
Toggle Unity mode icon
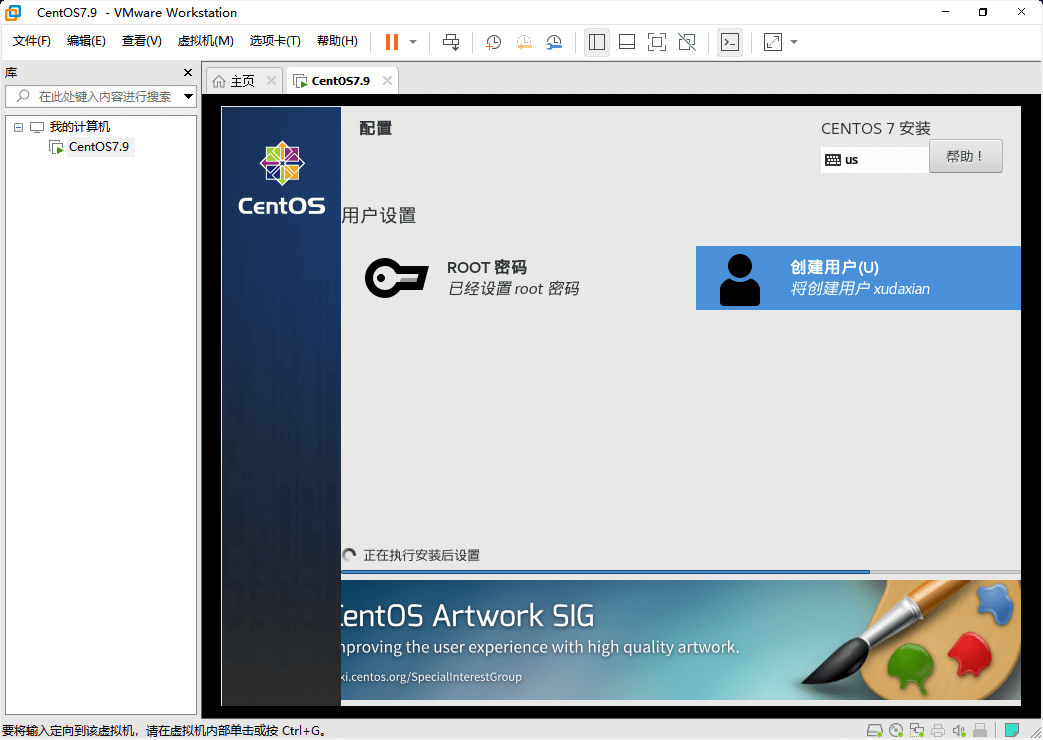click(x=687, y=42)
